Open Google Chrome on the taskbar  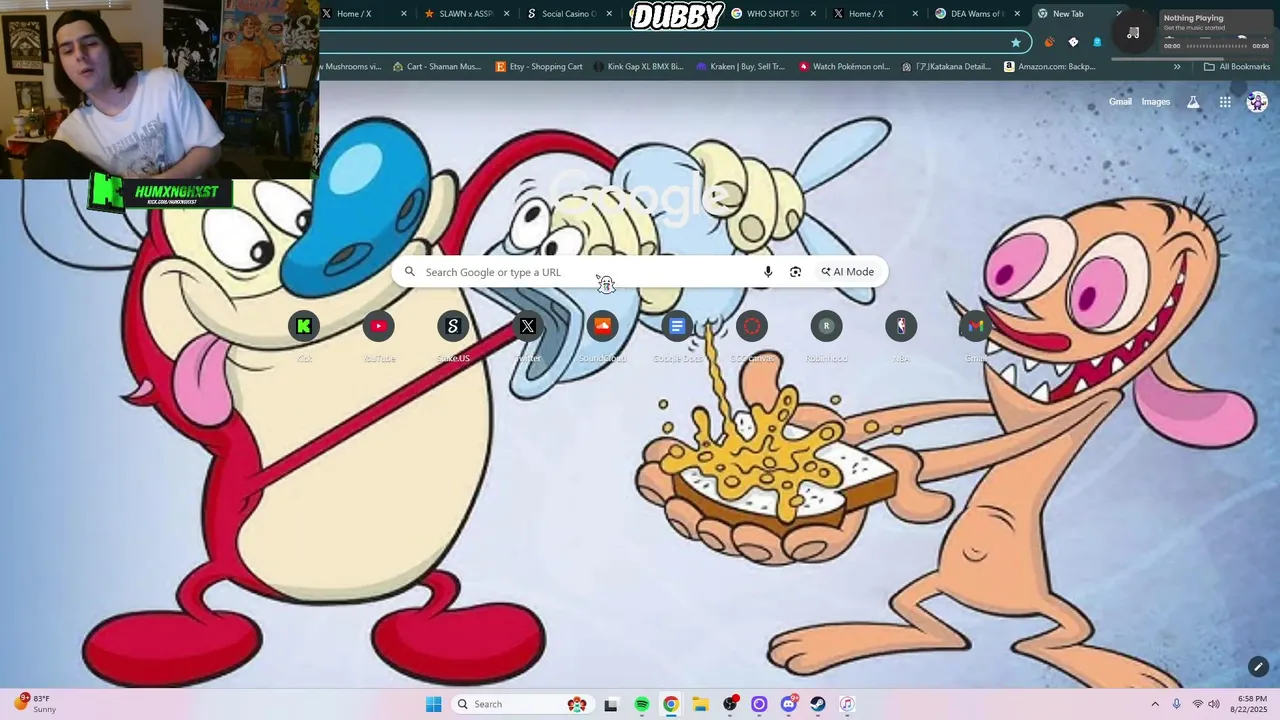671,704
